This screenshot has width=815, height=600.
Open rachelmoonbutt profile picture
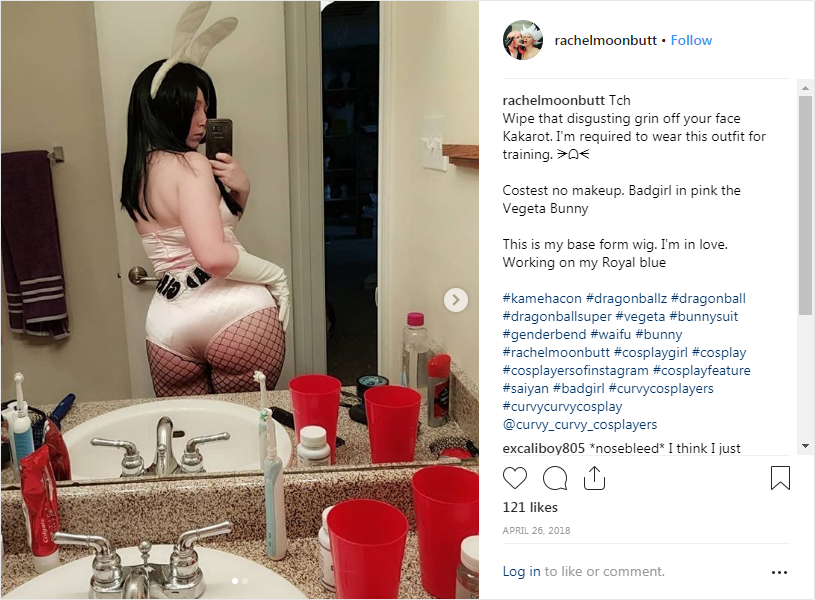(522, 40)
